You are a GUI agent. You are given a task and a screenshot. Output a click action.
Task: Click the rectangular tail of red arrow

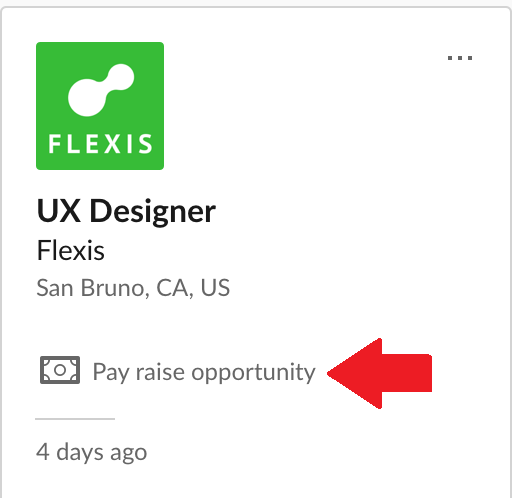[407, 373]
